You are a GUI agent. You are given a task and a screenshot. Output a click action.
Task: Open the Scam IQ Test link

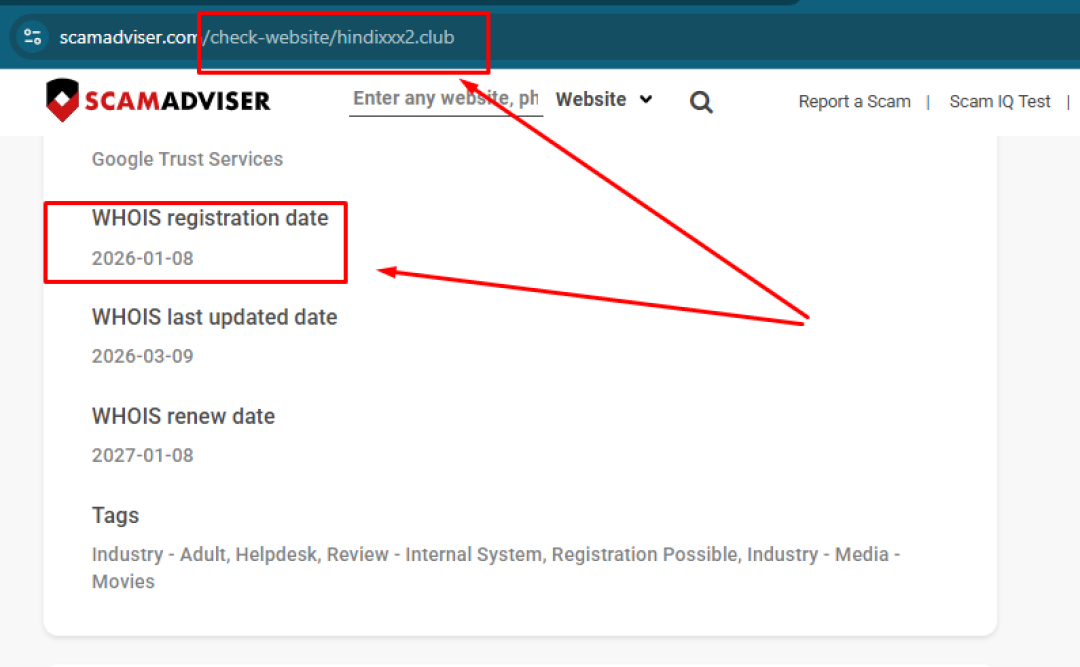(x=999, y=101)
